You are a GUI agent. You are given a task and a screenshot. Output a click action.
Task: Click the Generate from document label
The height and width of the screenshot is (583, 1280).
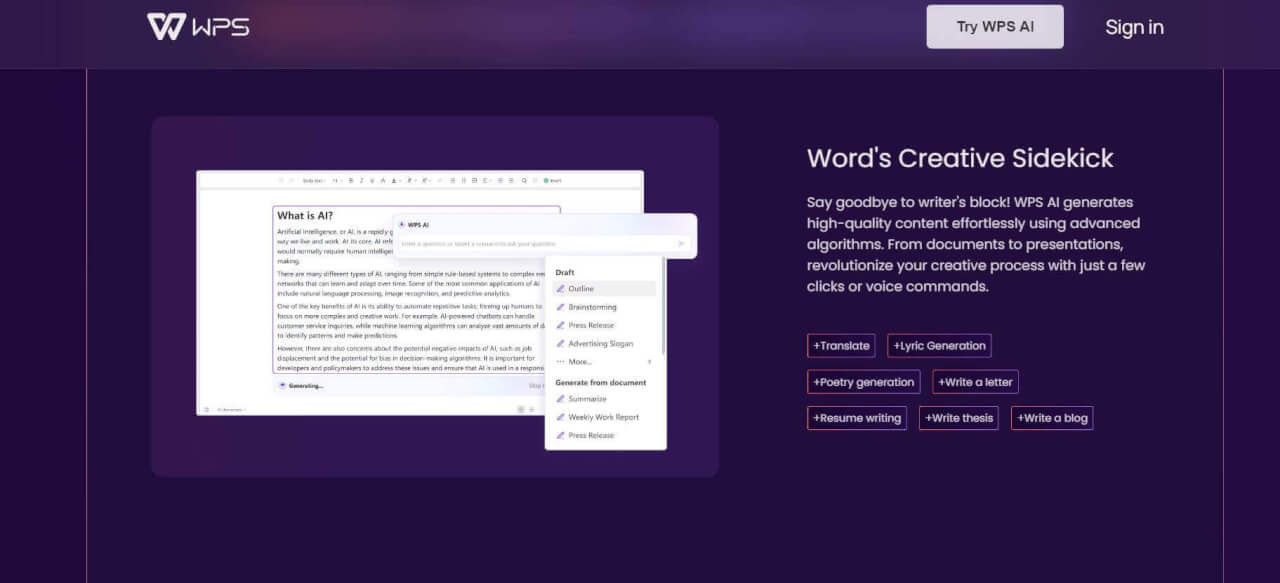pyautogui.click(x=601, y=382)
